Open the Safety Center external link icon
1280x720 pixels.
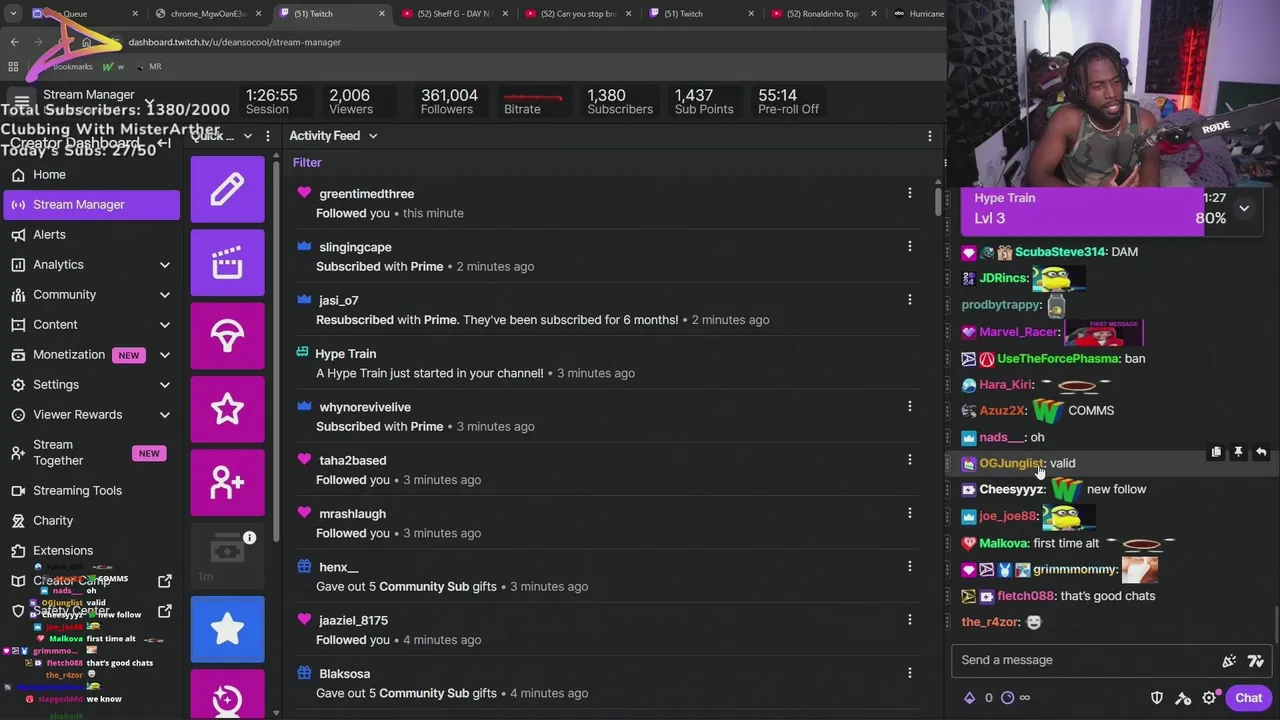(165, 610)
